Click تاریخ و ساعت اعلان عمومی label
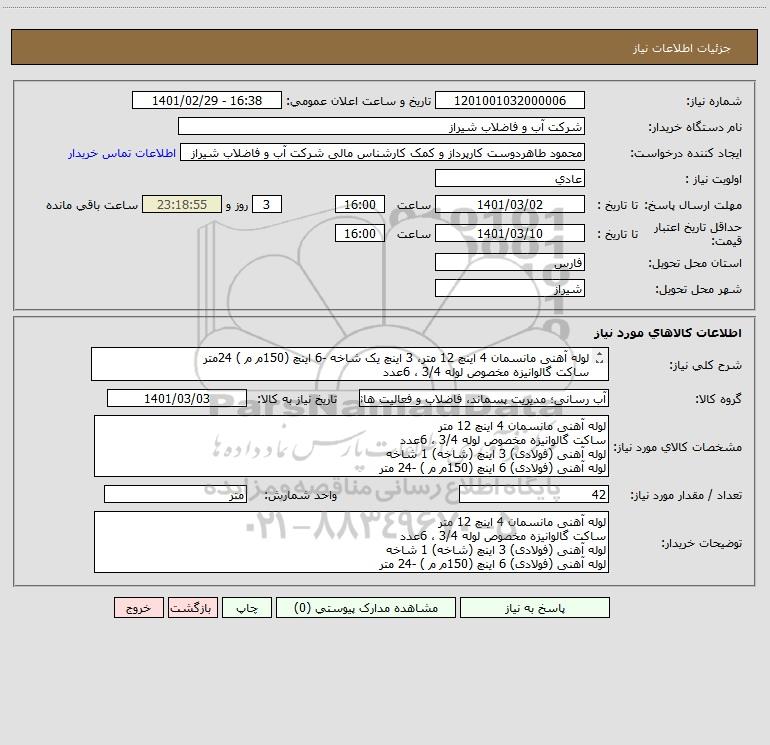Image resolution: width=770 pixels, height=745 pixels. point(359,102)
